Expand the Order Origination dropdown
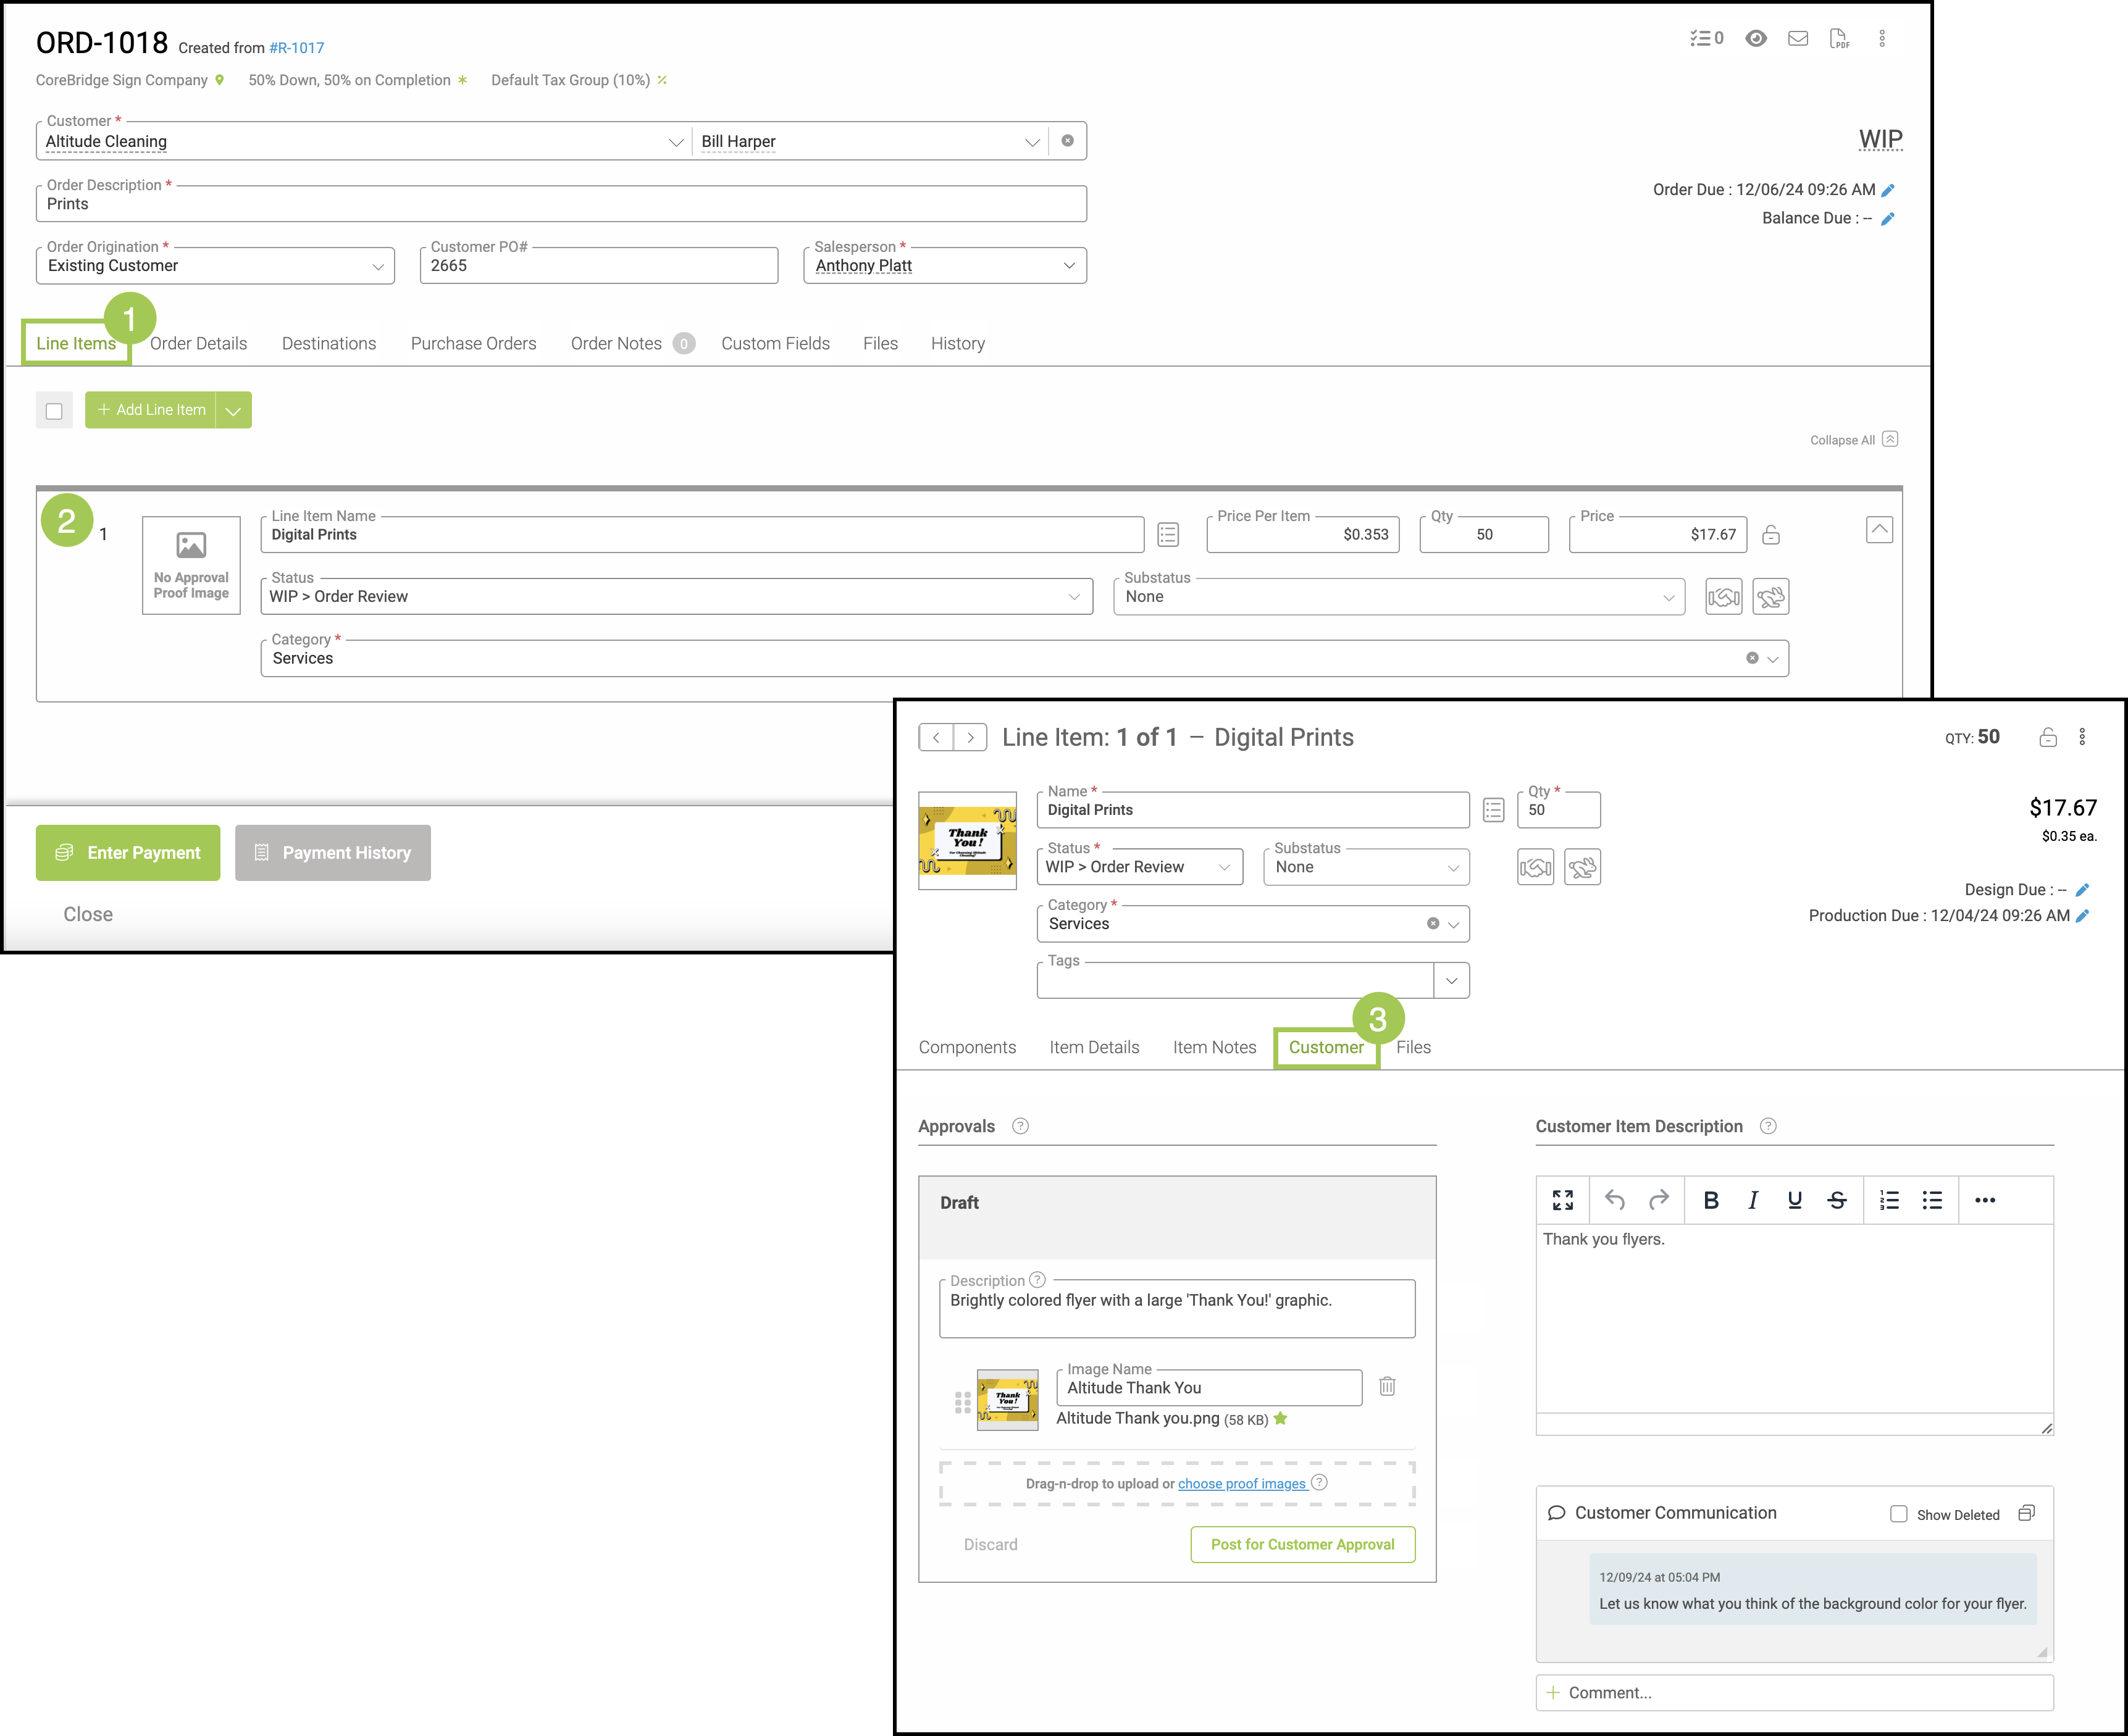This screenshot has height=1736, width=2128. point(377,266)
